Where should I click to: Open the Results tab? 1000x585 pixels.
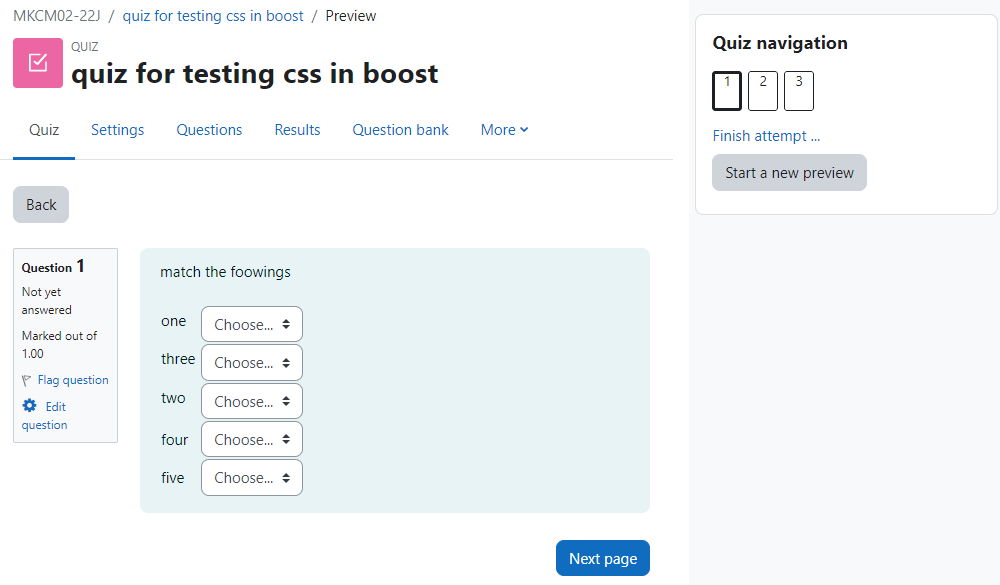(297, 130)
